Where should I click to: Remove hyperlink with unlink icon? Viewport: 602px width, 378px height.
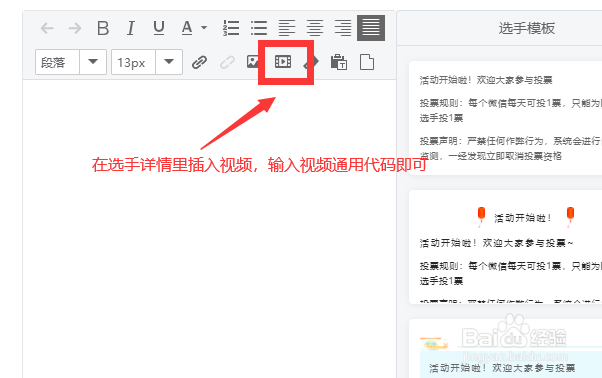[x=227, y=62]
